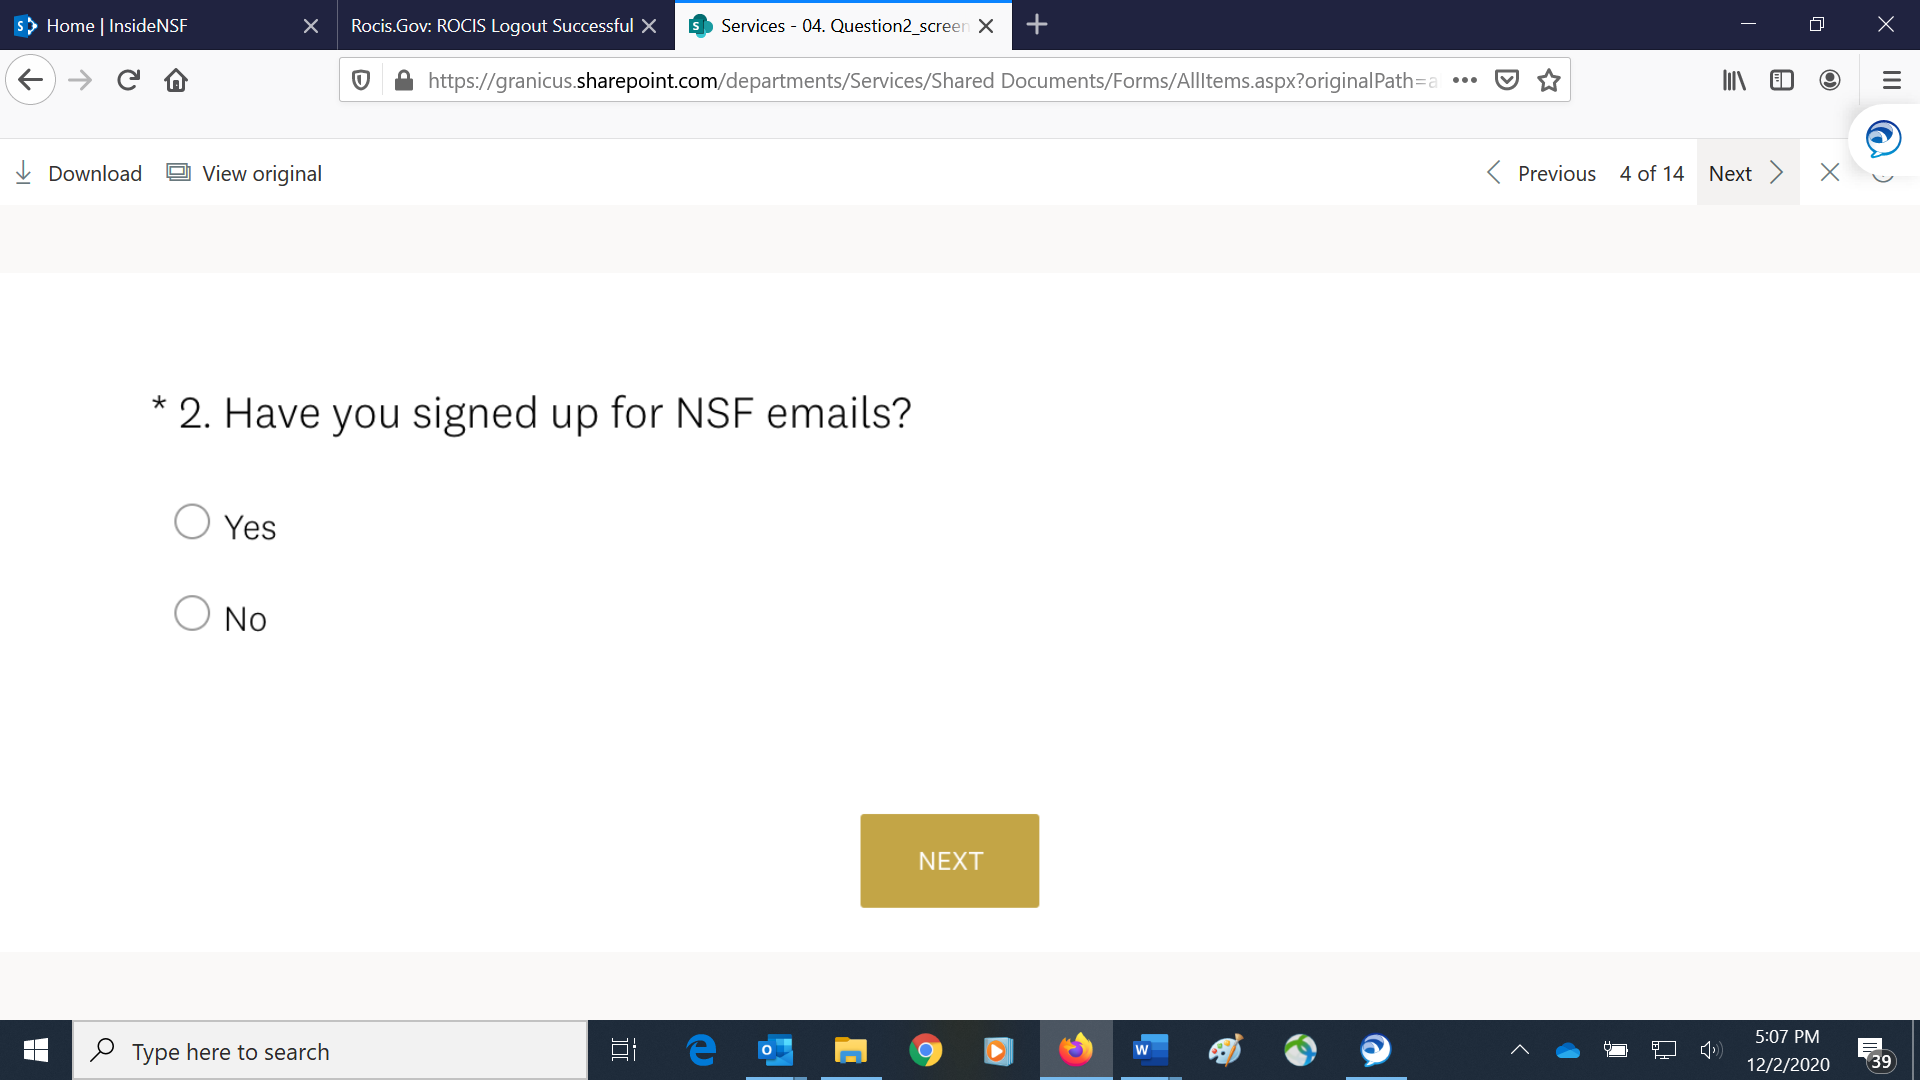Select the No radio button
The width and height of the screenshot is (1920, 1080).
192,613
